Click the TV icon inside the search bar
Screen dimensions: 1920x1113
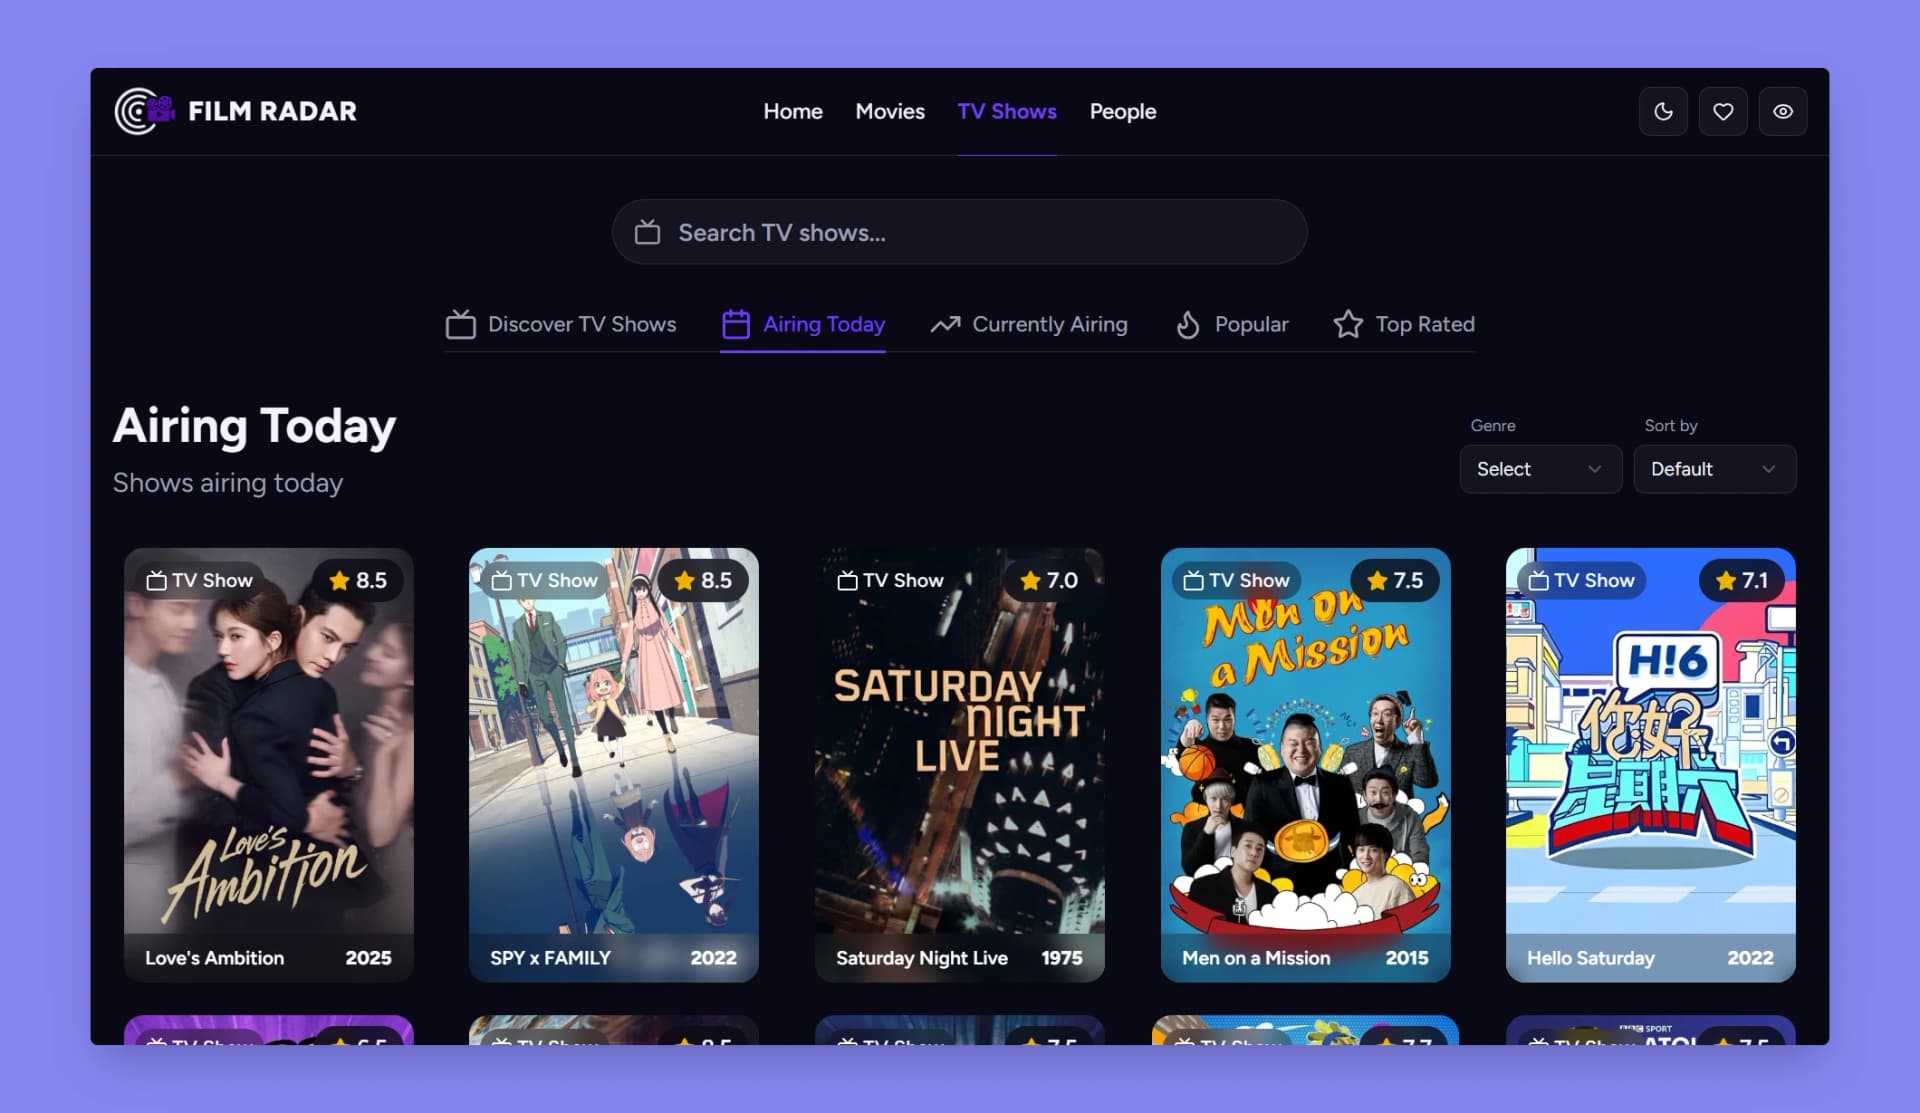pyautogui.click(x=648, y=232)
